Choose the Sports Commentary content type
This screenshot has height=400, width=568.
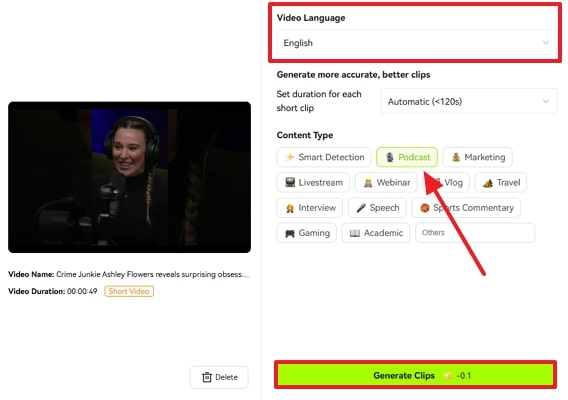[x=466, y=208]
